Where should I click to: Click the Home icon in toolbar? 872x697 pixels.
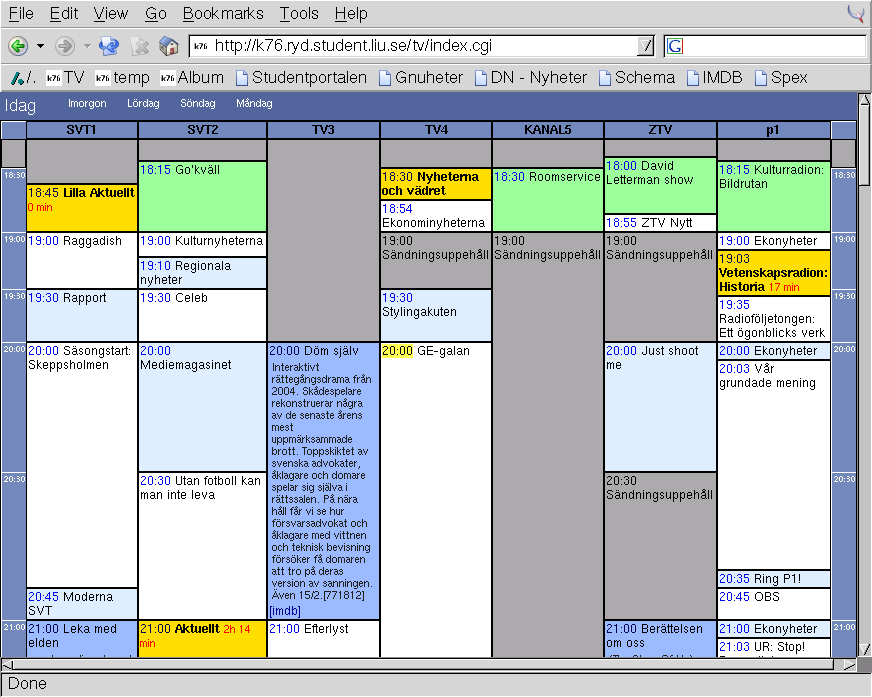tap(169, 46)
